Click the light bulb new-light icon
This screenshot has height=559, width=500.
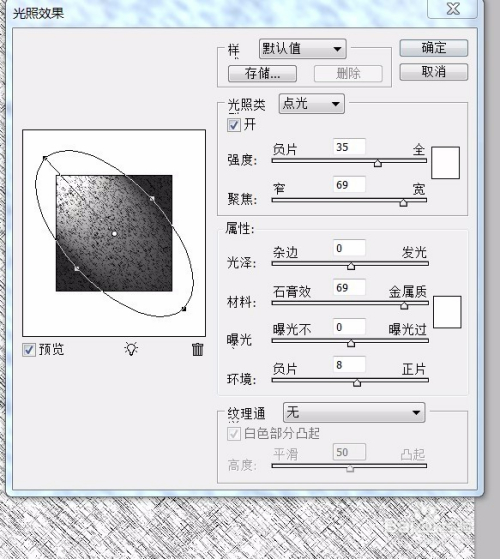point(131,349)
